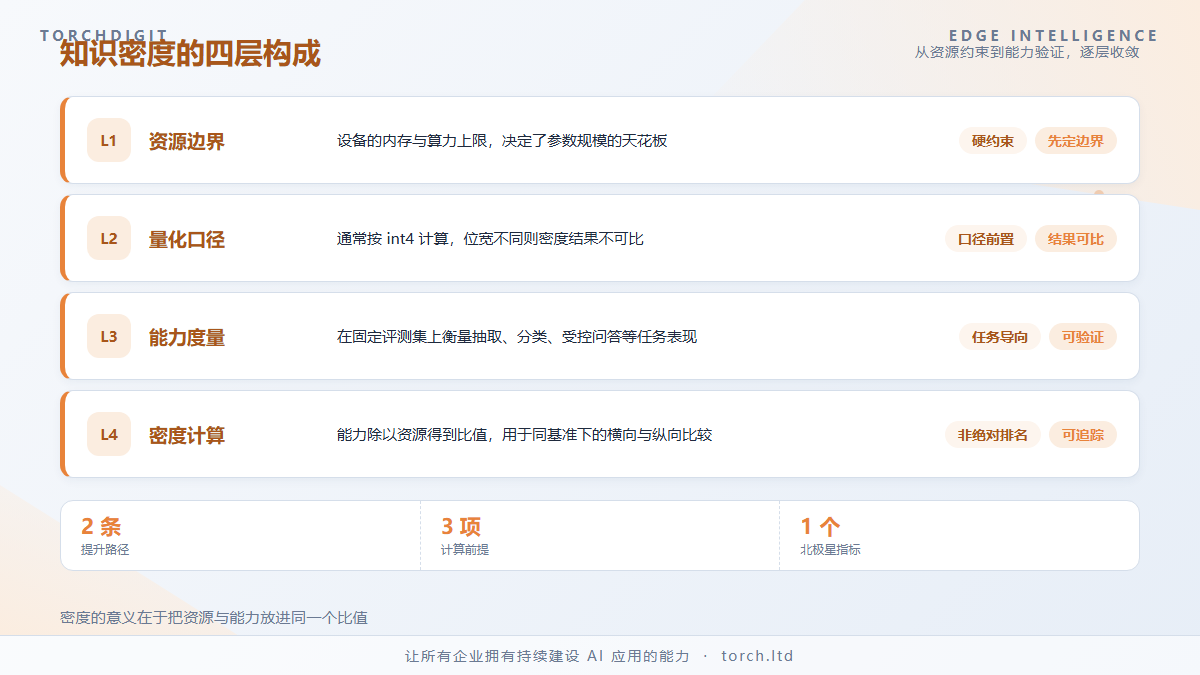Click the 量化口径 heading
The height and width of the screenshot is (675, 1200).
click(x=187, y=239)
